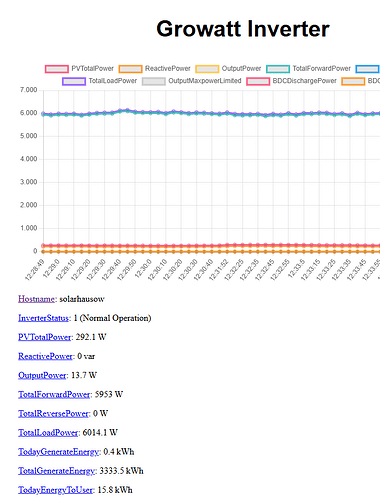This screenshot has width=380, height=500.
Task: Click the Growatt Inverter page heading
Action: [243, 29]
